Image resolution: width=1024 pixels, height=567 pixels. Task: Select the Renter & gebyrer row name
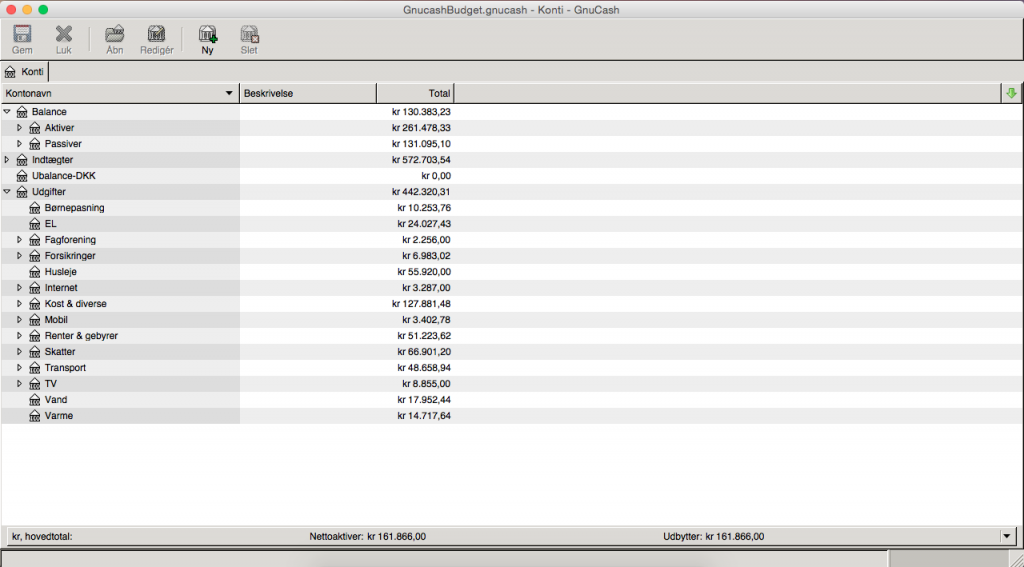click(82, 336)
